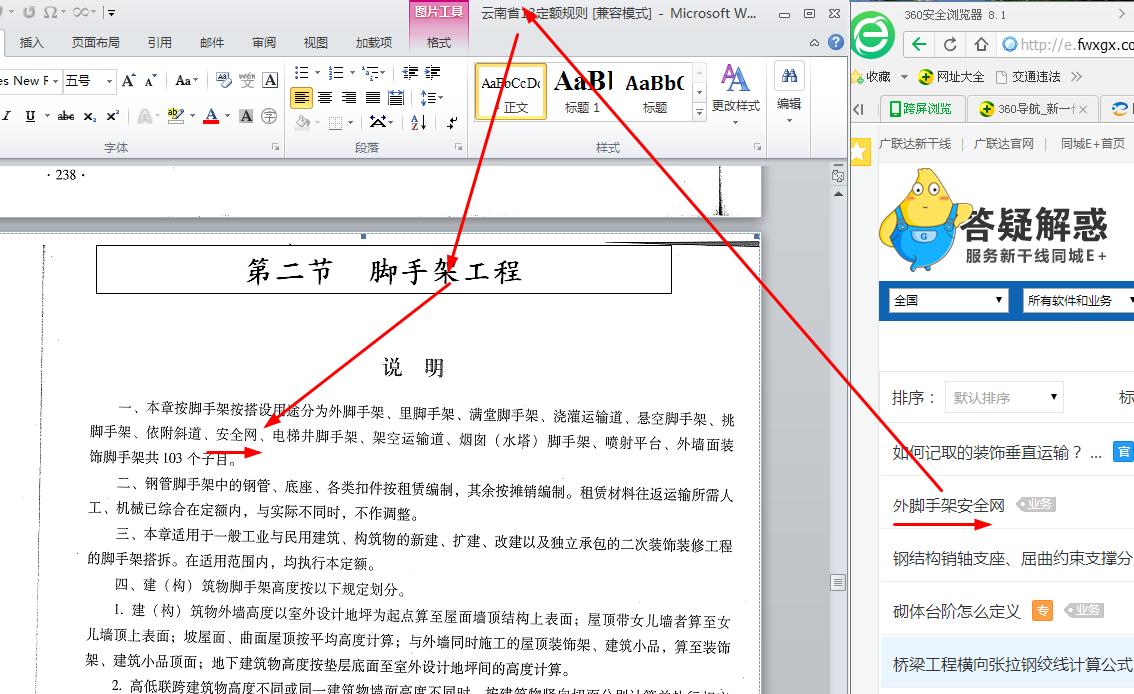The image size is (1134, 694).
Task: Go to 360 browser home page
Action: (981, 44)
